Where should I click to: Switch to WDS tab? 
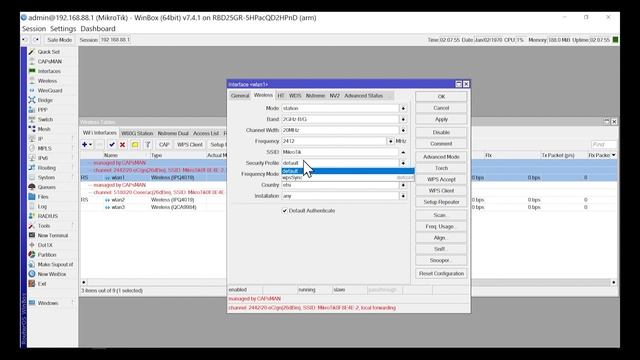click(x=295, y=96)
